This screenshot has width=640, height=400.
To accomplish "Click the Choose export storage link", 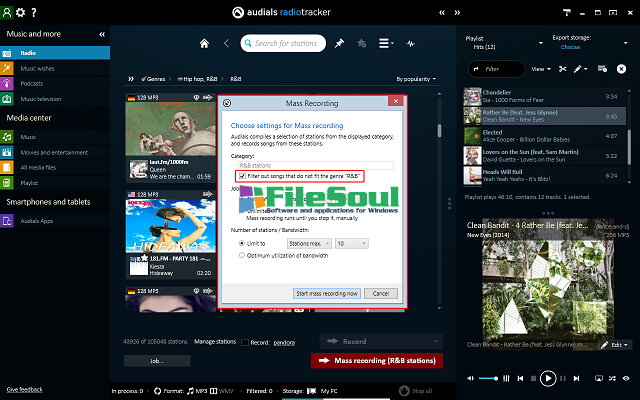I will pos(570,47).
